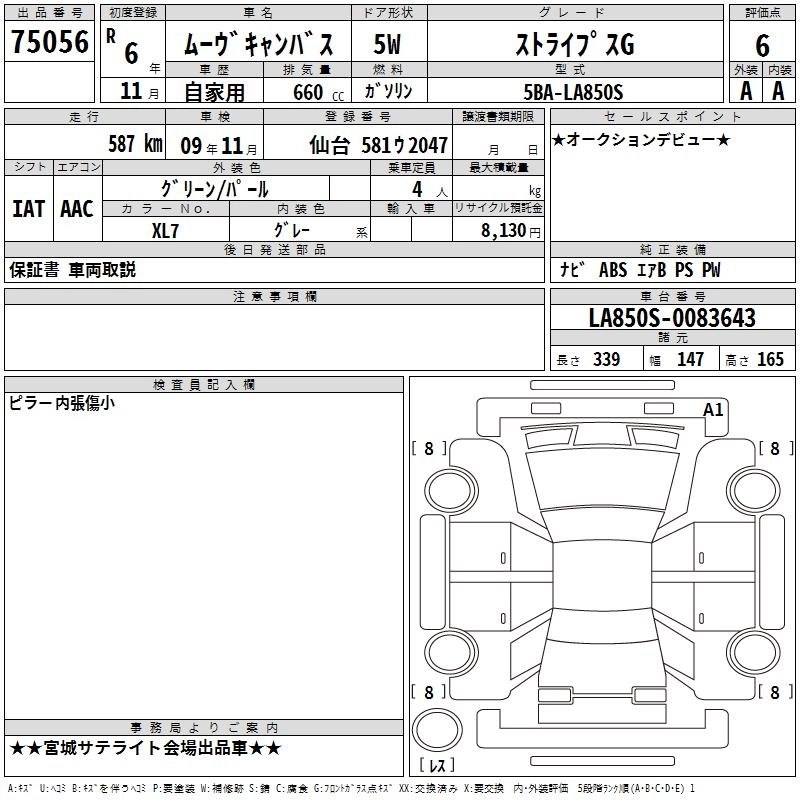The image size is (800, 800).
Task: Select the IAT shift type cell
Action: (28, 209)
